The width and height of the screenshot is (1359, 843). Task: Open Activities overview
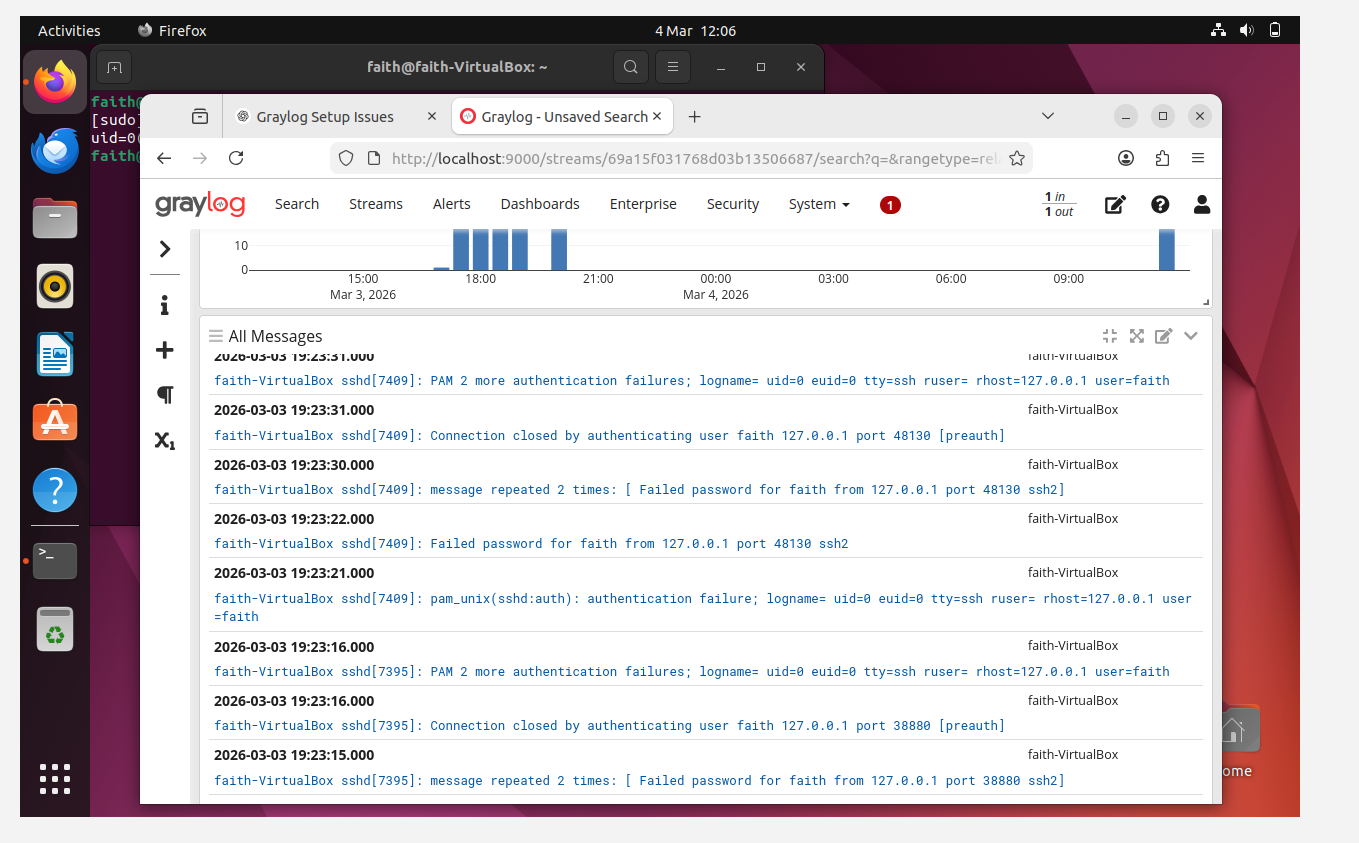(69, 30)
